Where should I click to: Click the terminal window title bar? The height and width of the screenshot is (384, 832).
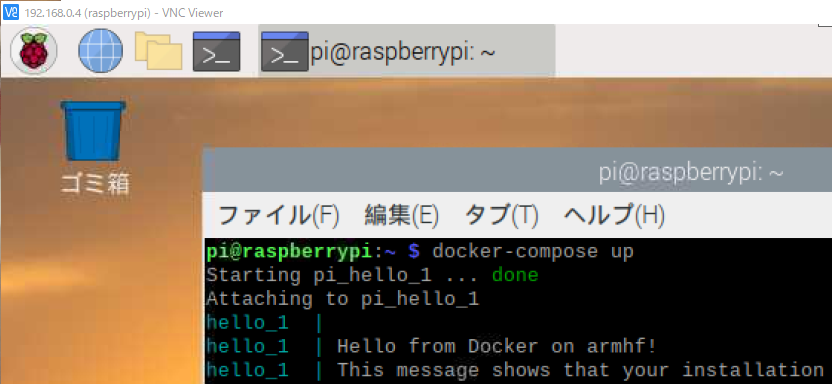tap(517, 173)
